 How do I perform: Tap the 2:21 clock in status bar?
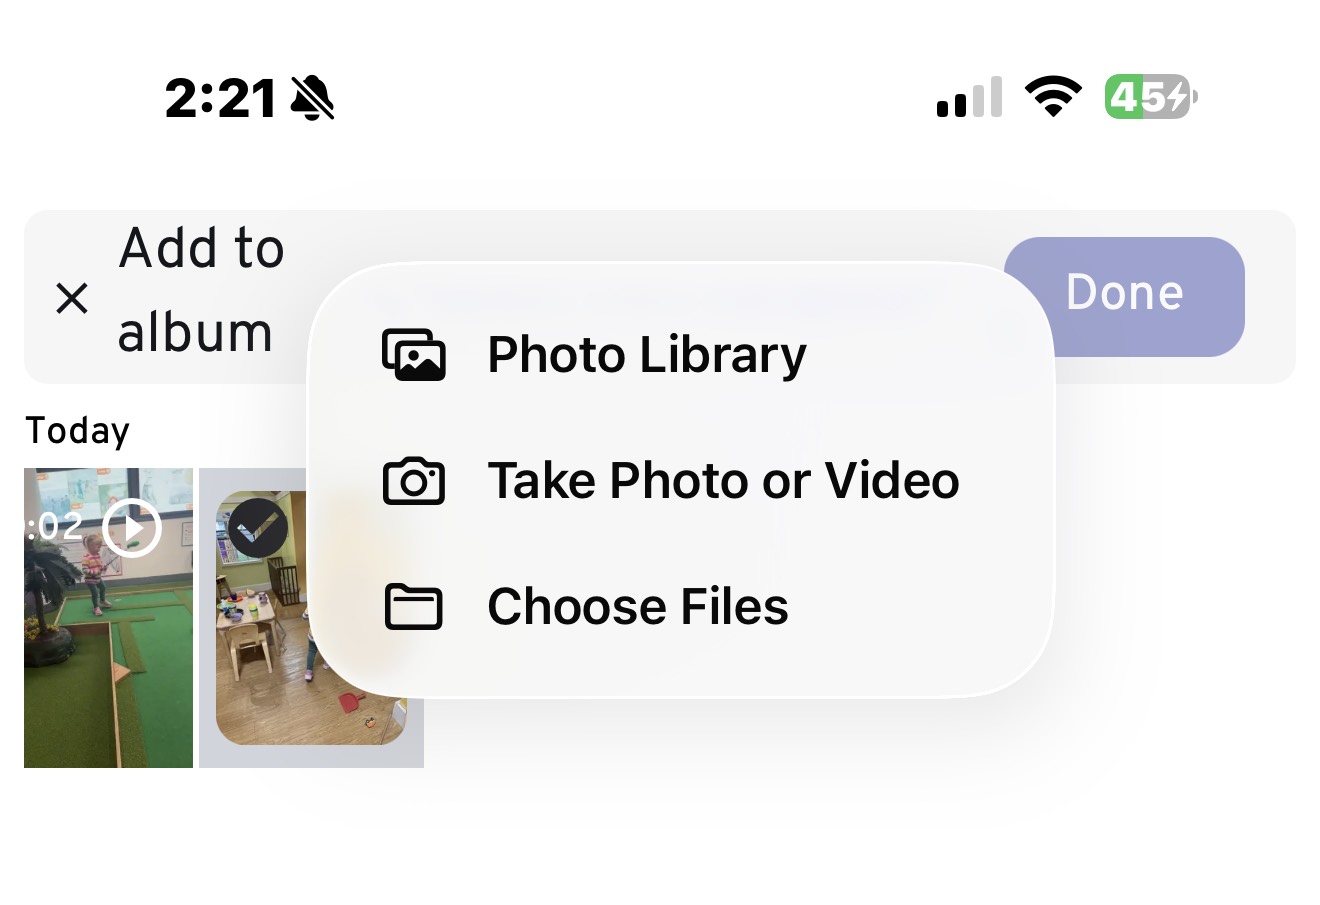[220, 98]
